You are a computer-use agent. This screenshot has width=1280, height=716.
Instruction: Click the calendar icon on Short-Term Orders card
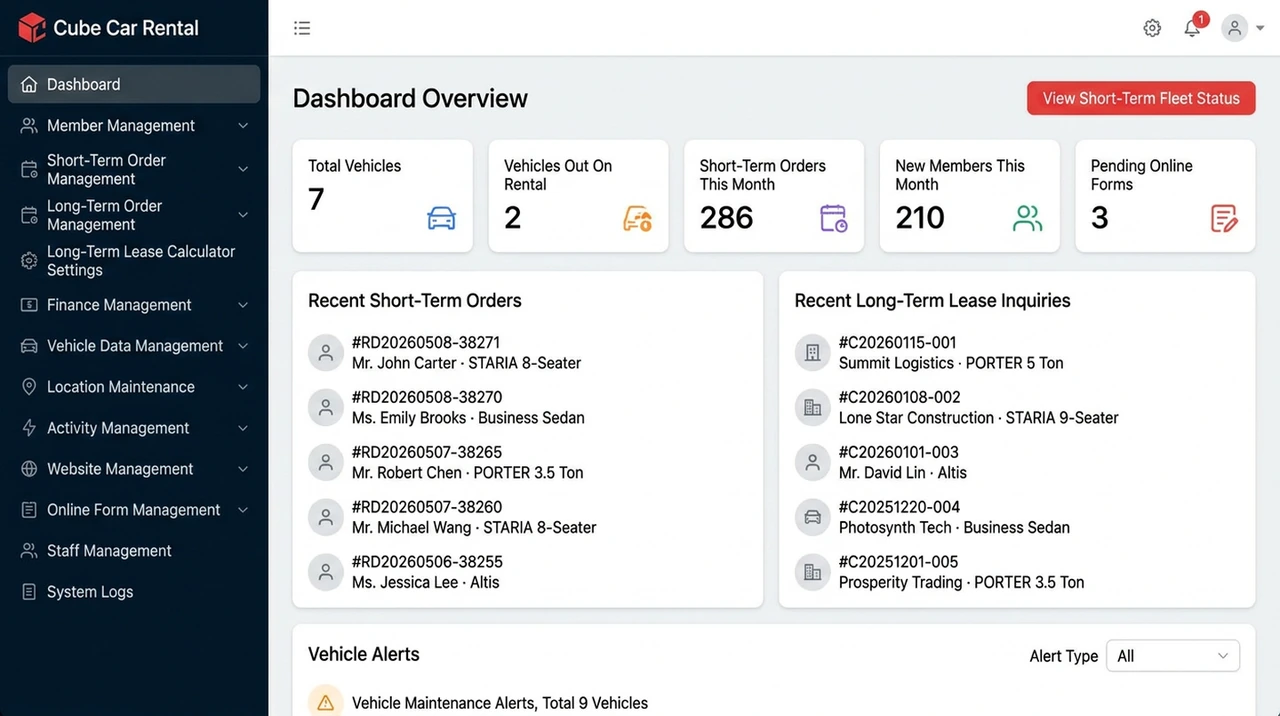pyautogui.click(x=833, y=217)
